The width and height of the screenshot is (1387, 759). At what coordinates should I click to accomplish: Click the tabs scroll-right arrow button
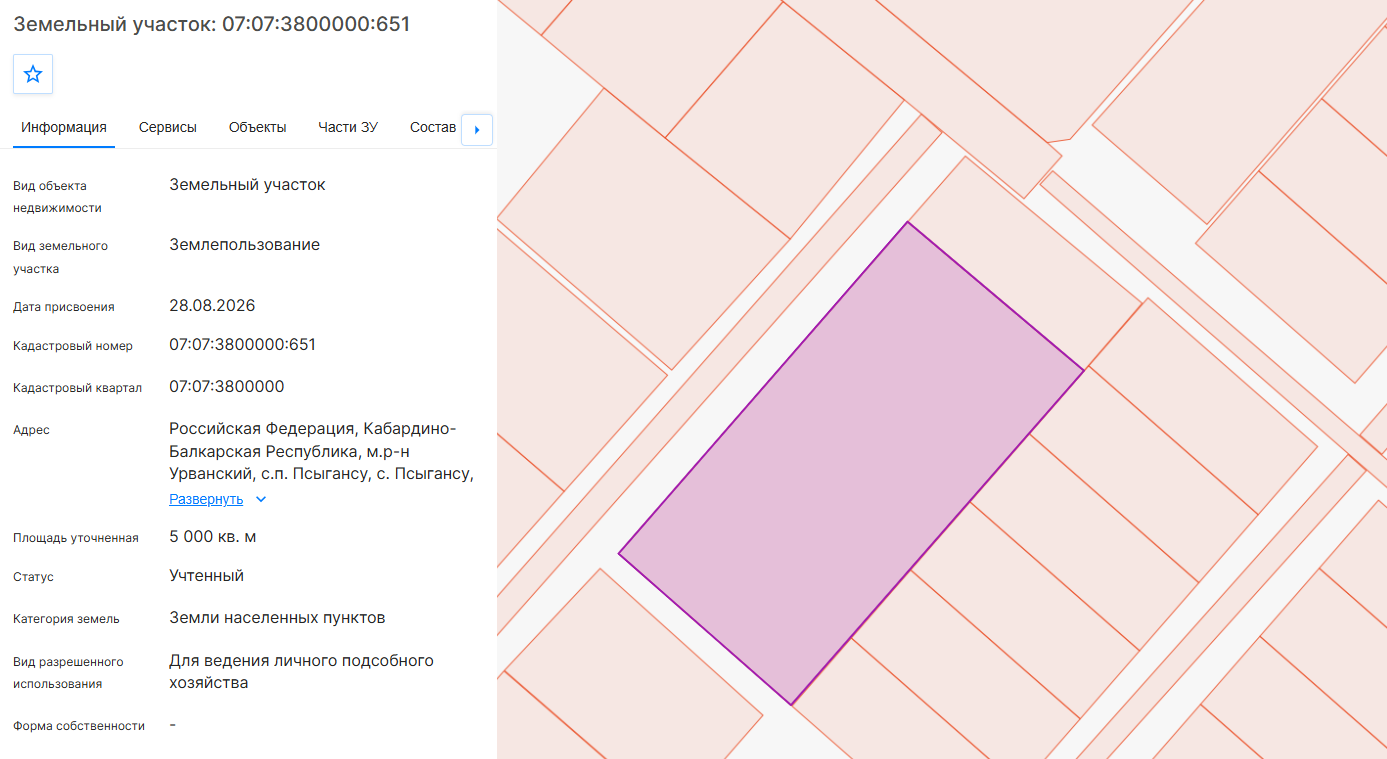(x=477, y=130)
